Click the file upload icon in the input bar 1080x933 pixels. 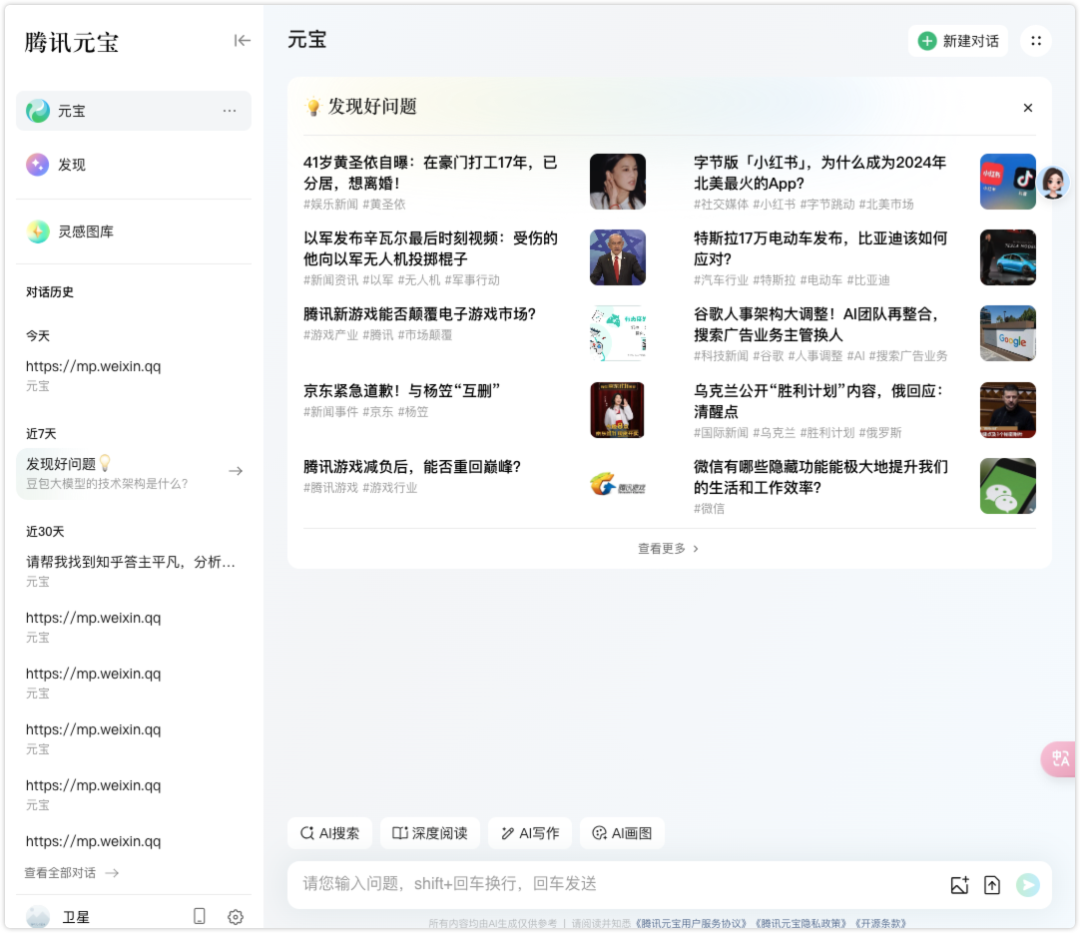coord(991,884)
